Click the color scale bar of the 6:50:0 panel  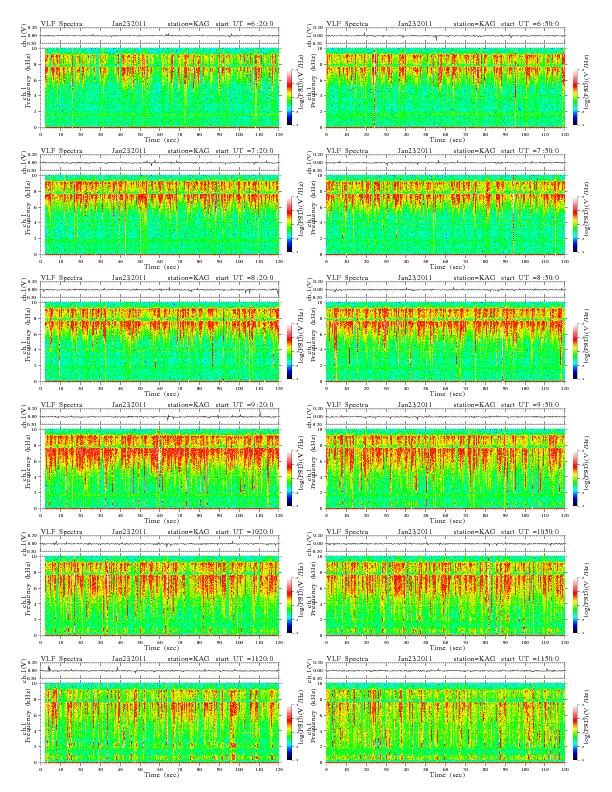tap(576, 97)
